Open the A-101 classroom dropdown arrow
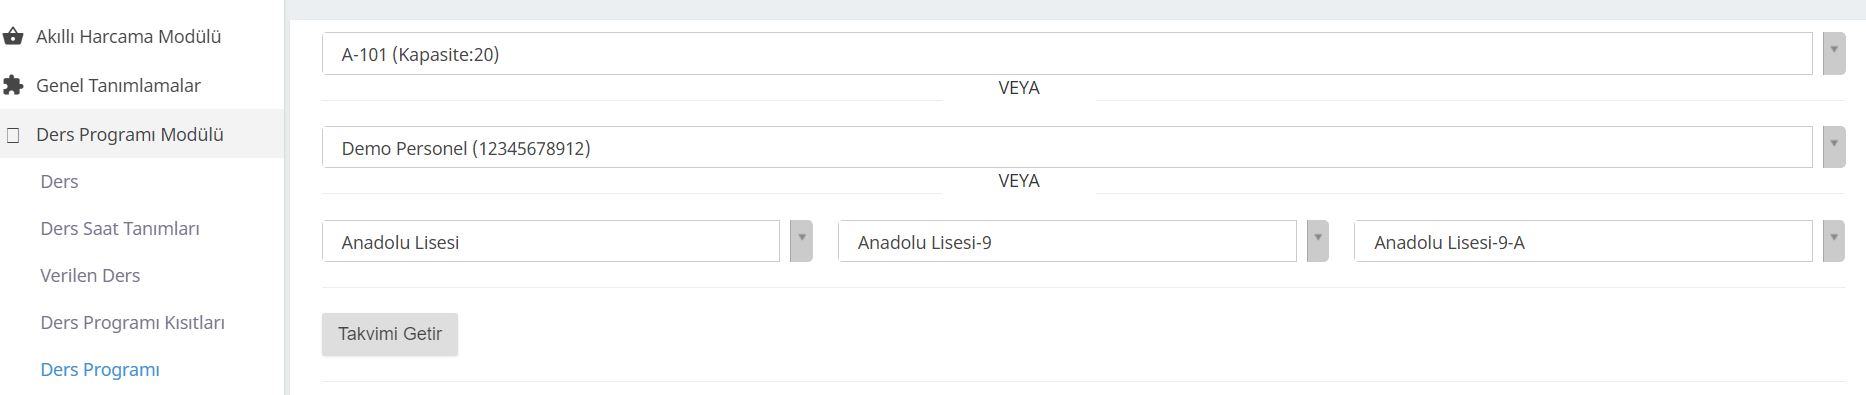This screenshot has height=395, width=1866. (x=1834, y=53)
